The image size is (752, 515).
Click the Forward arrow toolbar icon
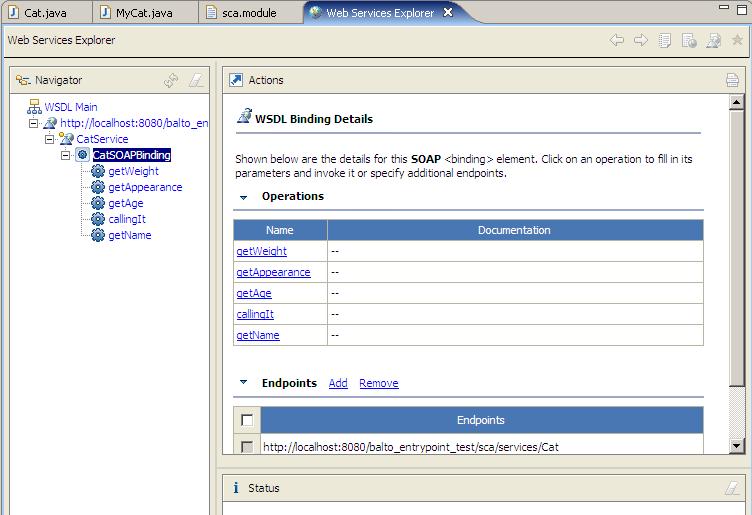tap(641, 40)
